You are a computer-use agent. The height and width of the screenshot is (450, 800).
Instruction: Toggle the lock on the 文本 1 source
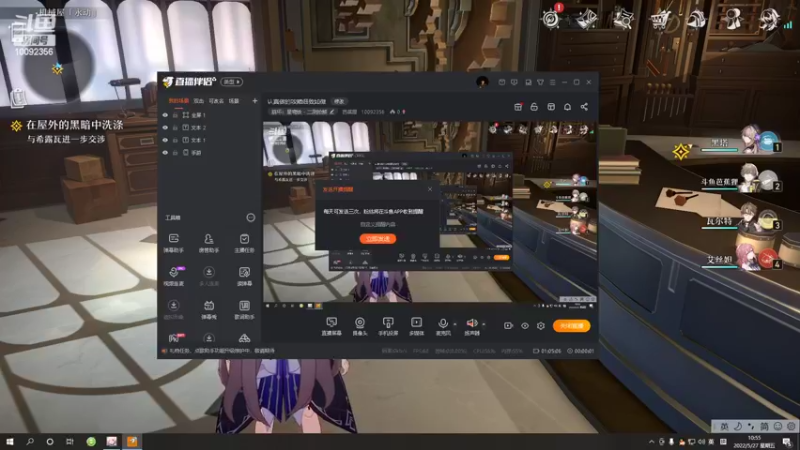pyautogui.click(x=175, y=140)
